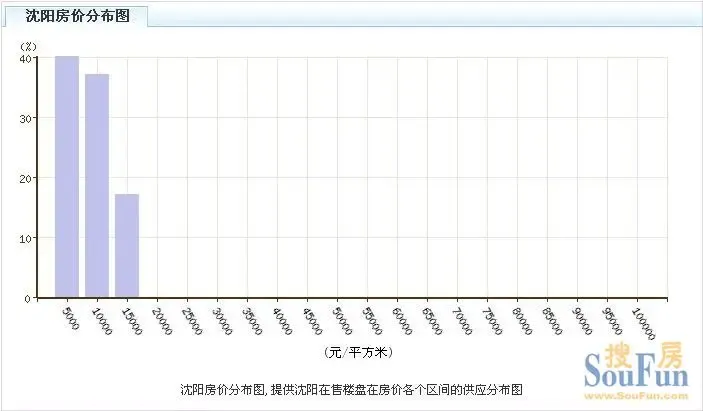This screenshot has width=703, height=411.
Task: Click the y-axis value 10
Action: coord(26,238)
